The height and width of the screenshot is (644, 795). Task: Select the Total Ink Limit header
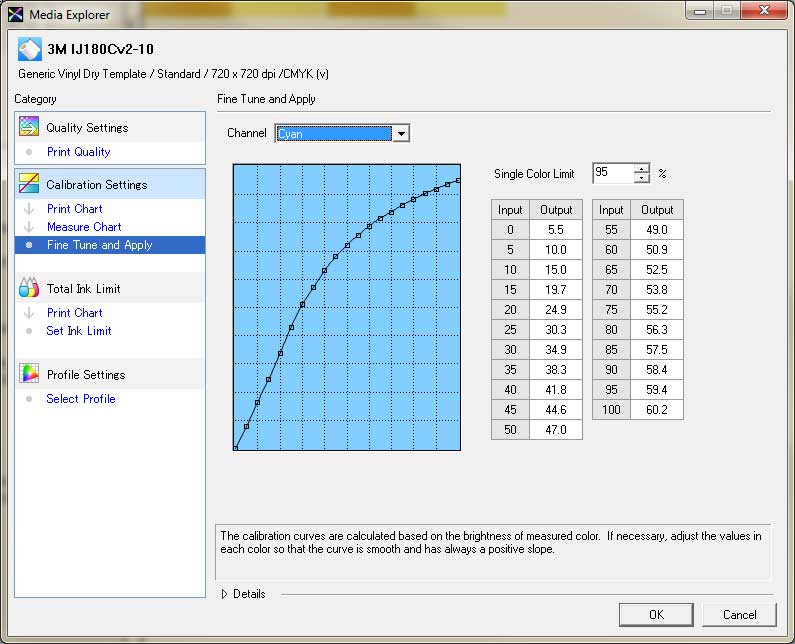[110, 288]
